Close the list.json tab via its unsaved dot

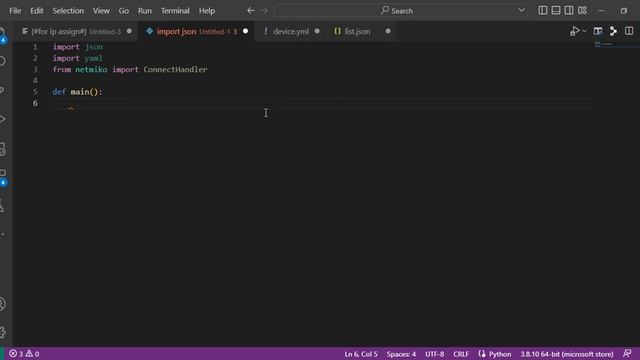pyautogui.click(x=388, y=31)
